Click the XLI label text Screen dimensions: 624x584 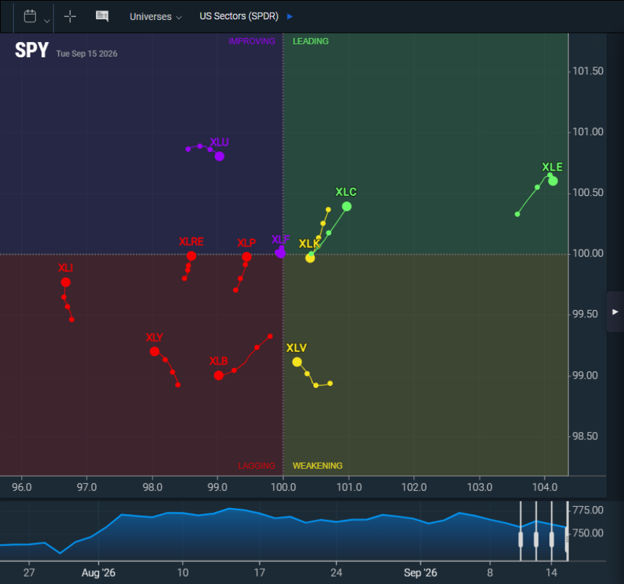point(65,268)
